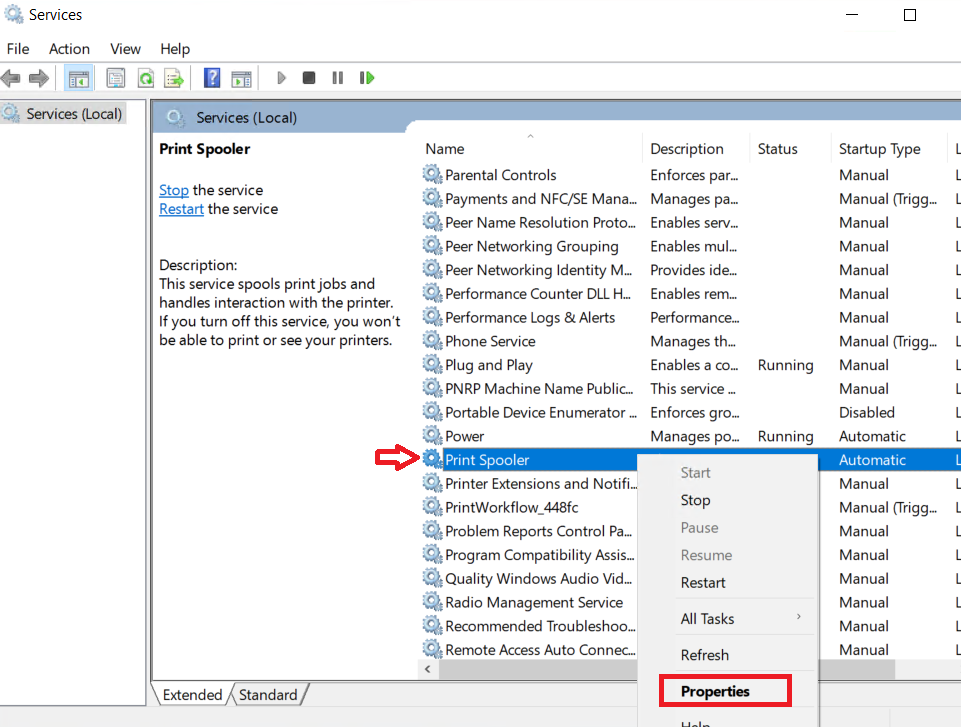Screen dimensions: 961x727
Task: Toggle the Show/Hide Action Pane icon
Action: point(241,78)
